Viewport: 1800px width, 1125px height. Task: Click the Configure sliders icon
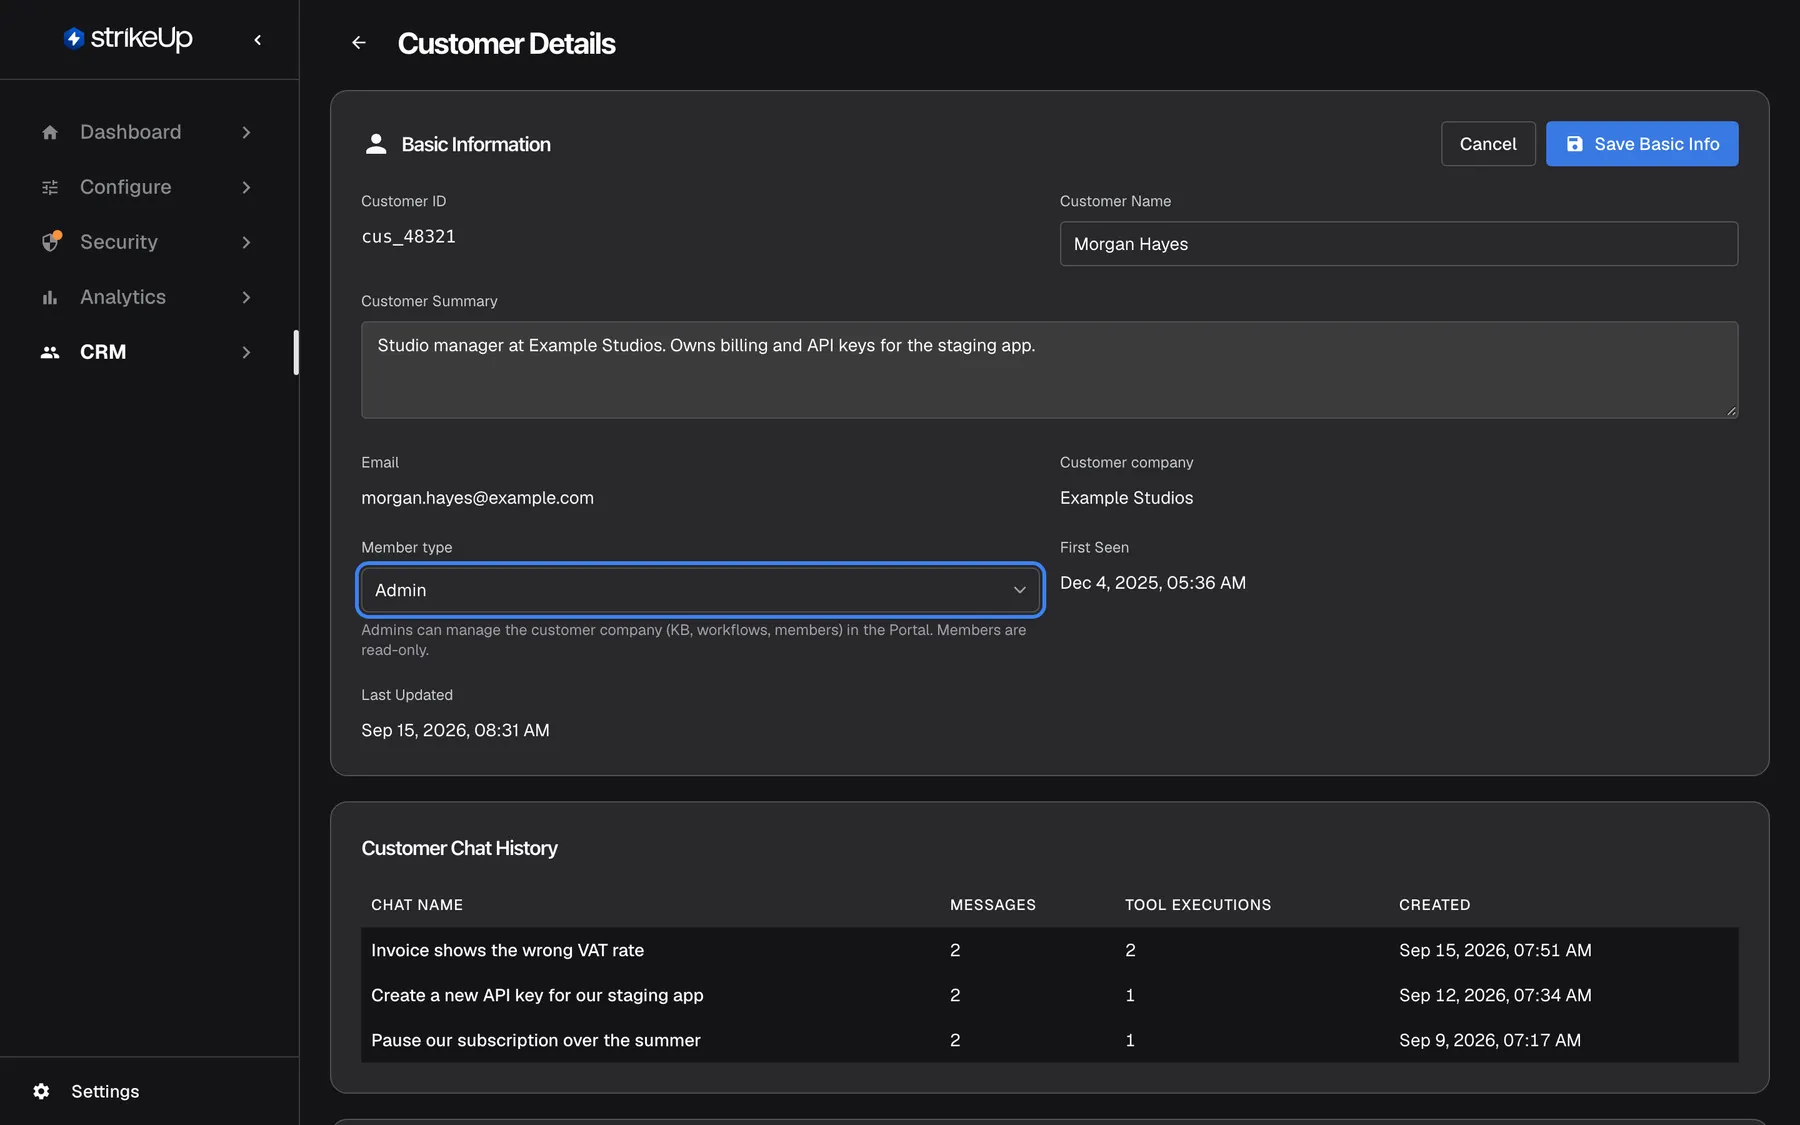[50, 187]
